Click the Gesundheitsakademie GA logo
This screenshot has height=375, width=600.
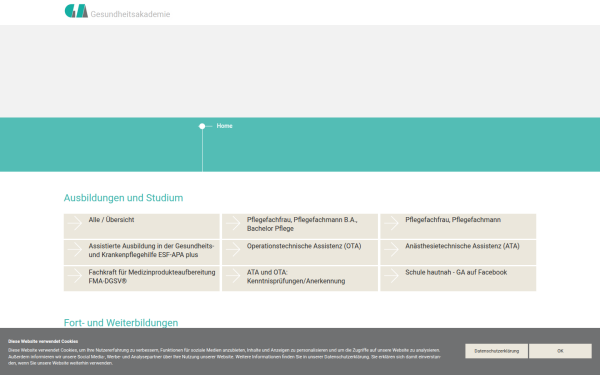coord(76,11)
